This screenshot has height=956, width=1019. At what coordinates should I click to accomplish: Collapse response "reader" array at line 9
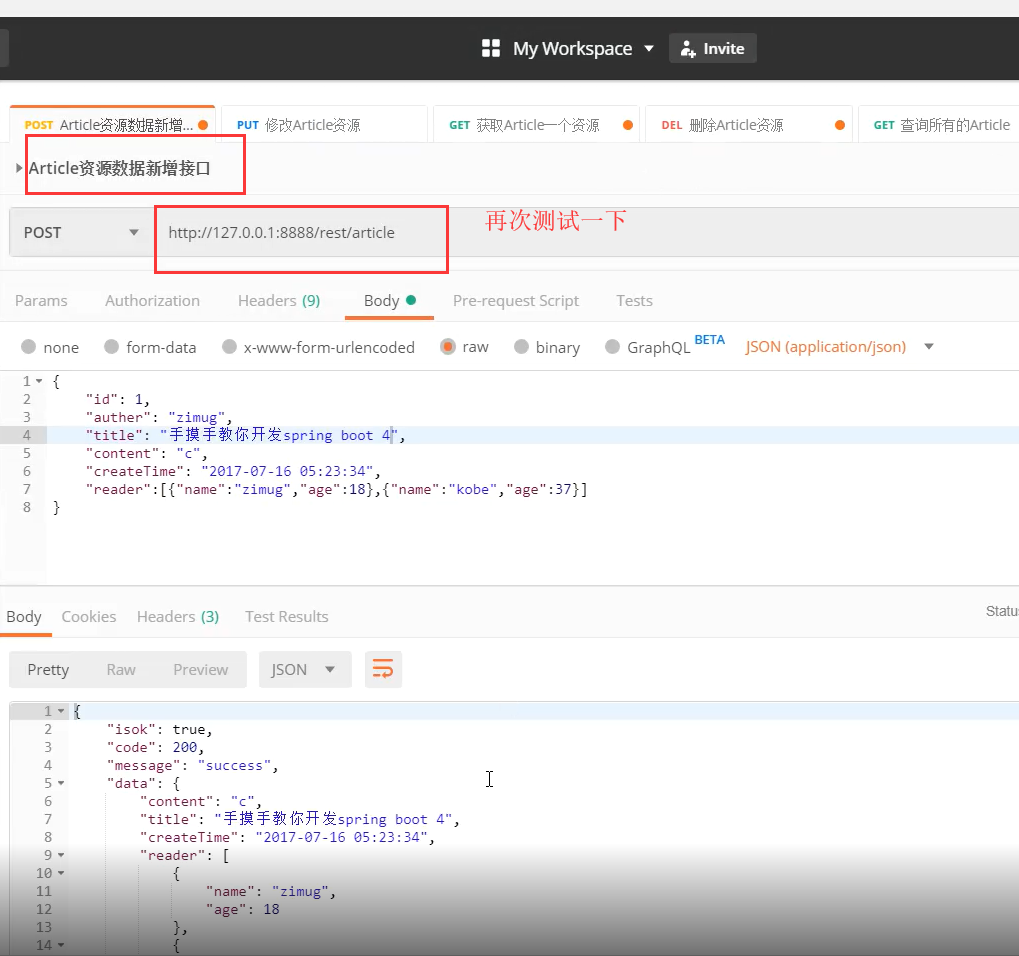click(61, 855)
